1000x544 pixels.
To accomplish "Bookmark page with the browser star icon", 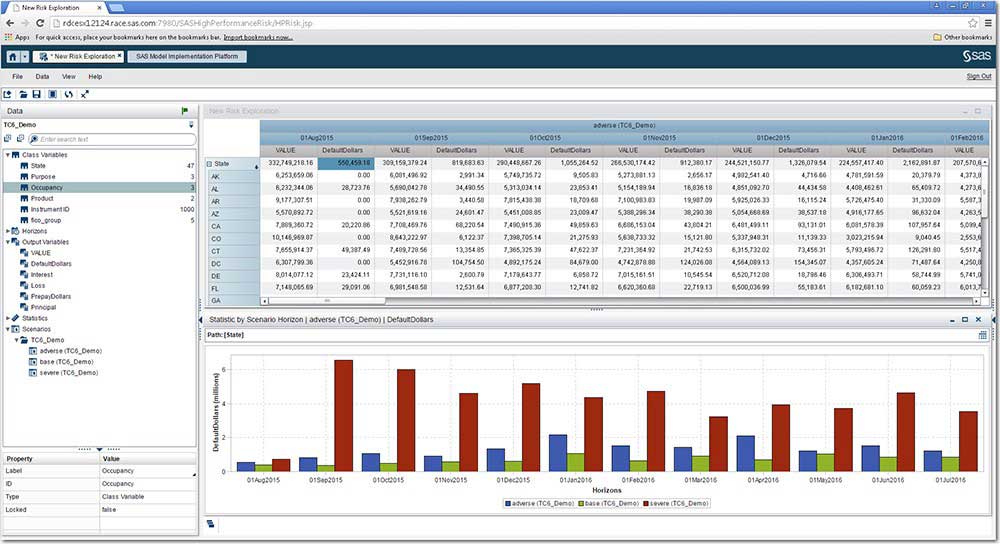I will (973, 23).
